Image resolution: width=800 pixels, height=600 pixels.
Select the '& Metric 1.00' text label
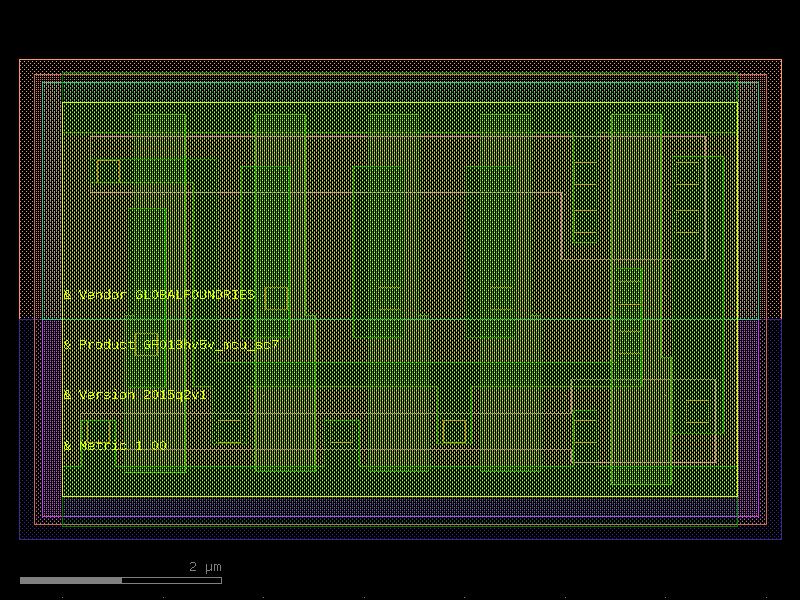point(115,445)
